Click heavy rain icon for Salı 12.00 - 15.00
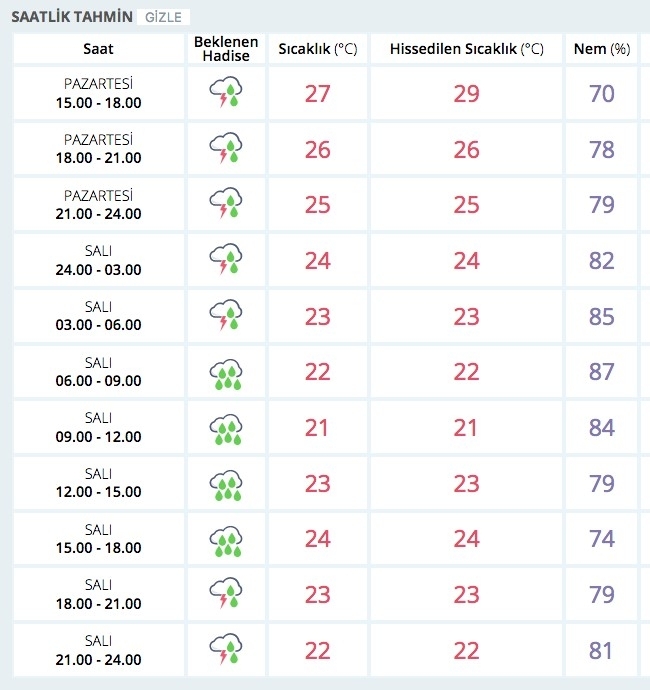This screenshot has height=690, width=650. pyautogui.click(x=226, y=484)
